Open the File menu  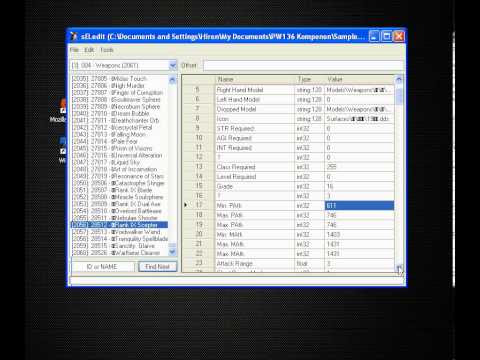[74, 50]
